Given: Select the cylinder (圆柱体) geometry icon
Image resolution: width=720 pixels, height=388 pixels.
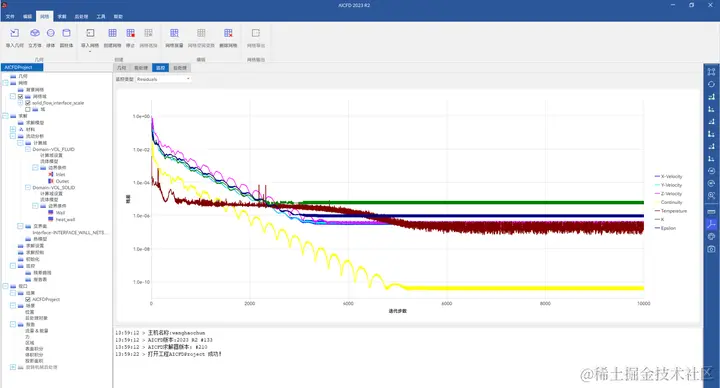Looking at the screenshot, I should point(67,37).
